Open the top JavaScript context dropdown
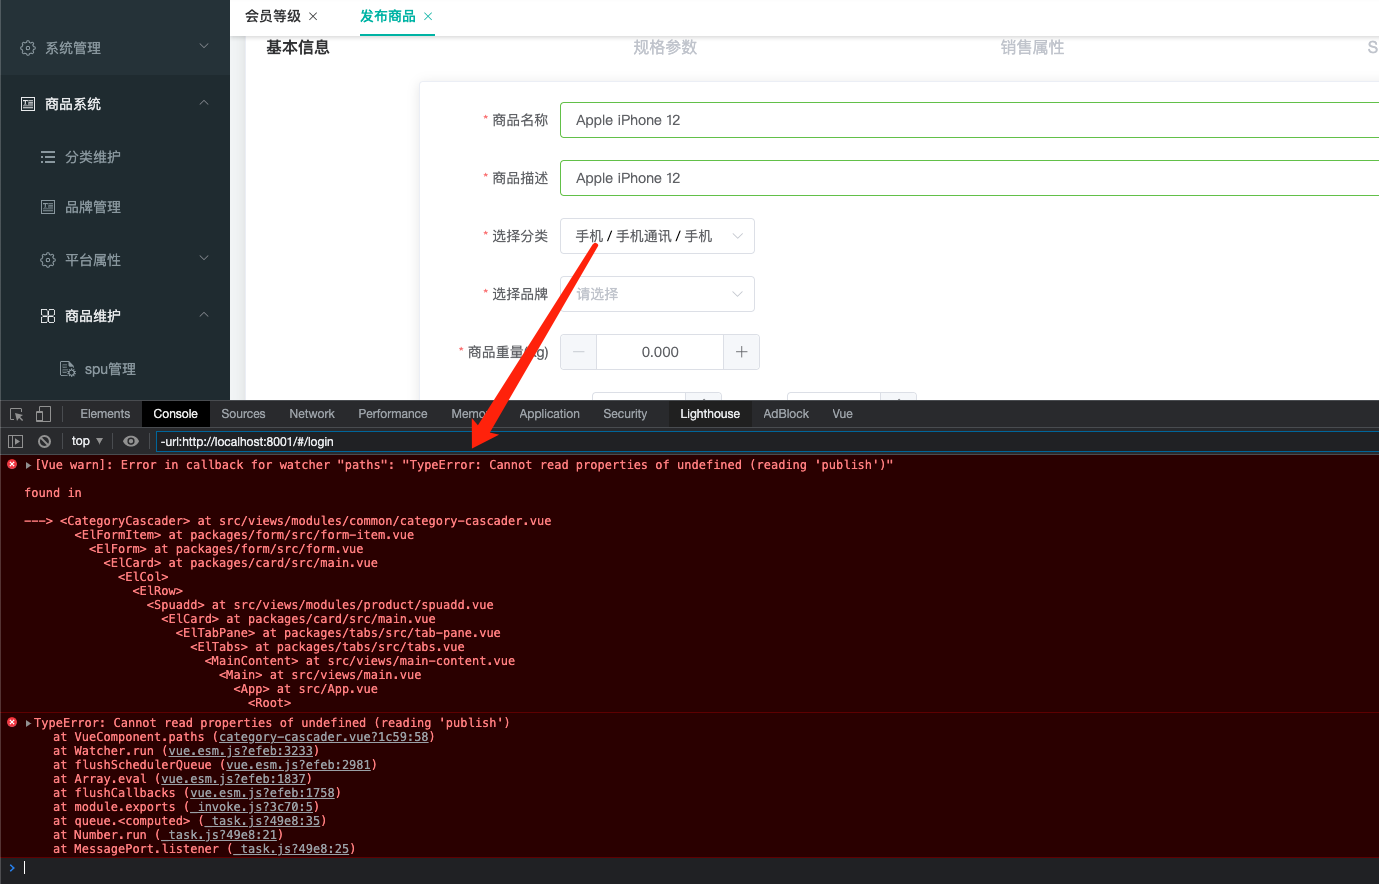 (x=87, y=441)
